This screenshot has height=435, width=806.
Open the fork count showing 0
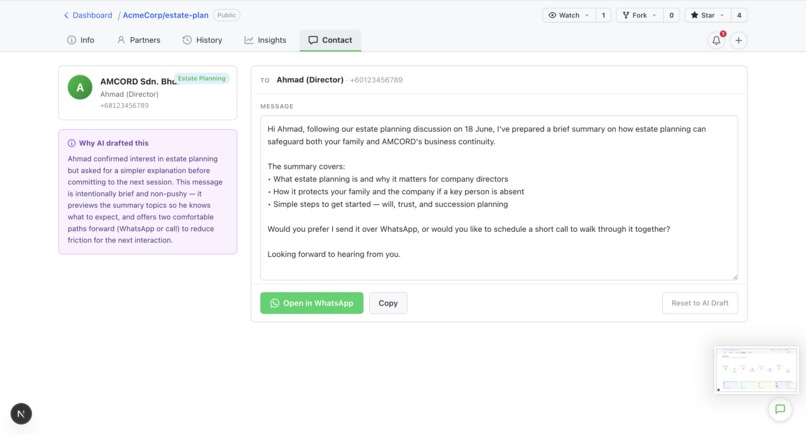(671, 15)
